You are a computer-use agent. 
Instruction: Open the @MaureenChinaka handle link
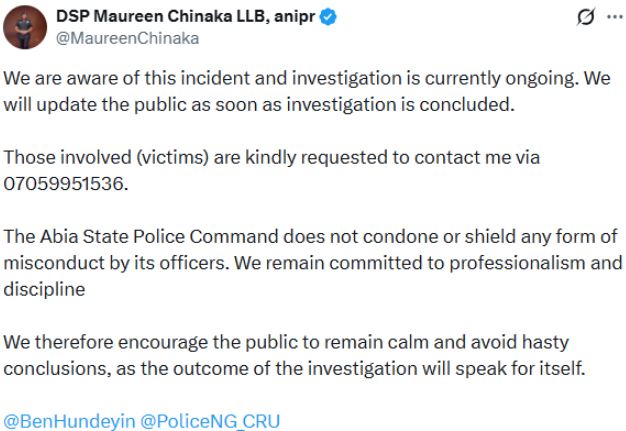[126, 38]
